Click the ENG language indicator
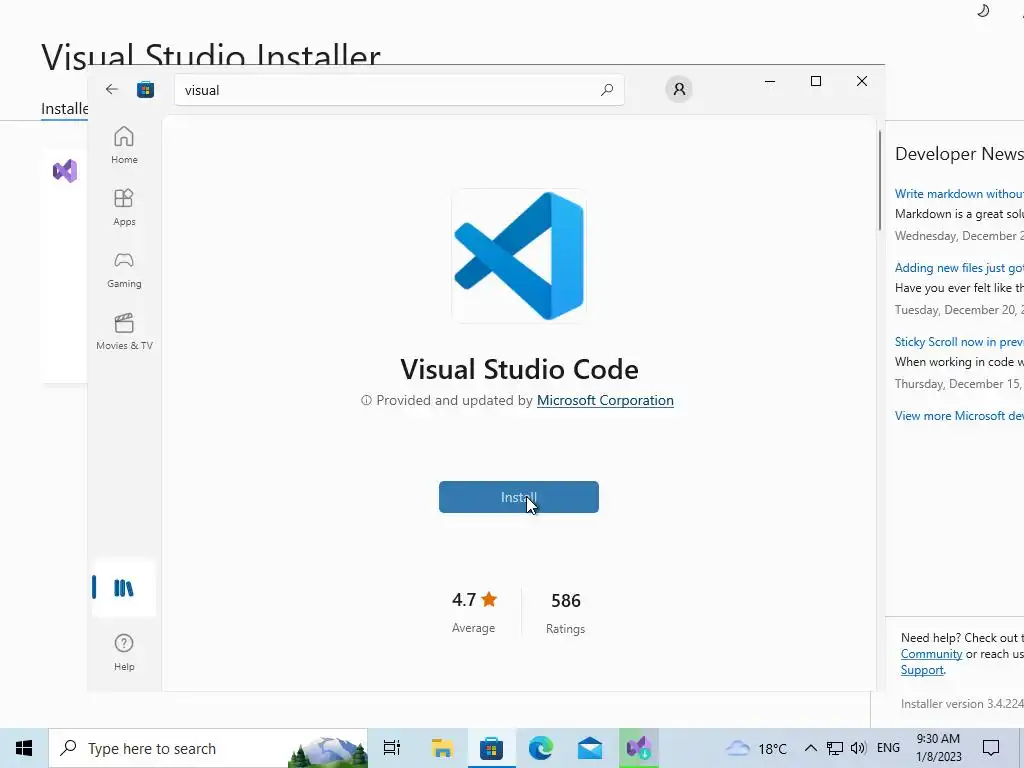1024x768 pixels. tap(888, 748)
